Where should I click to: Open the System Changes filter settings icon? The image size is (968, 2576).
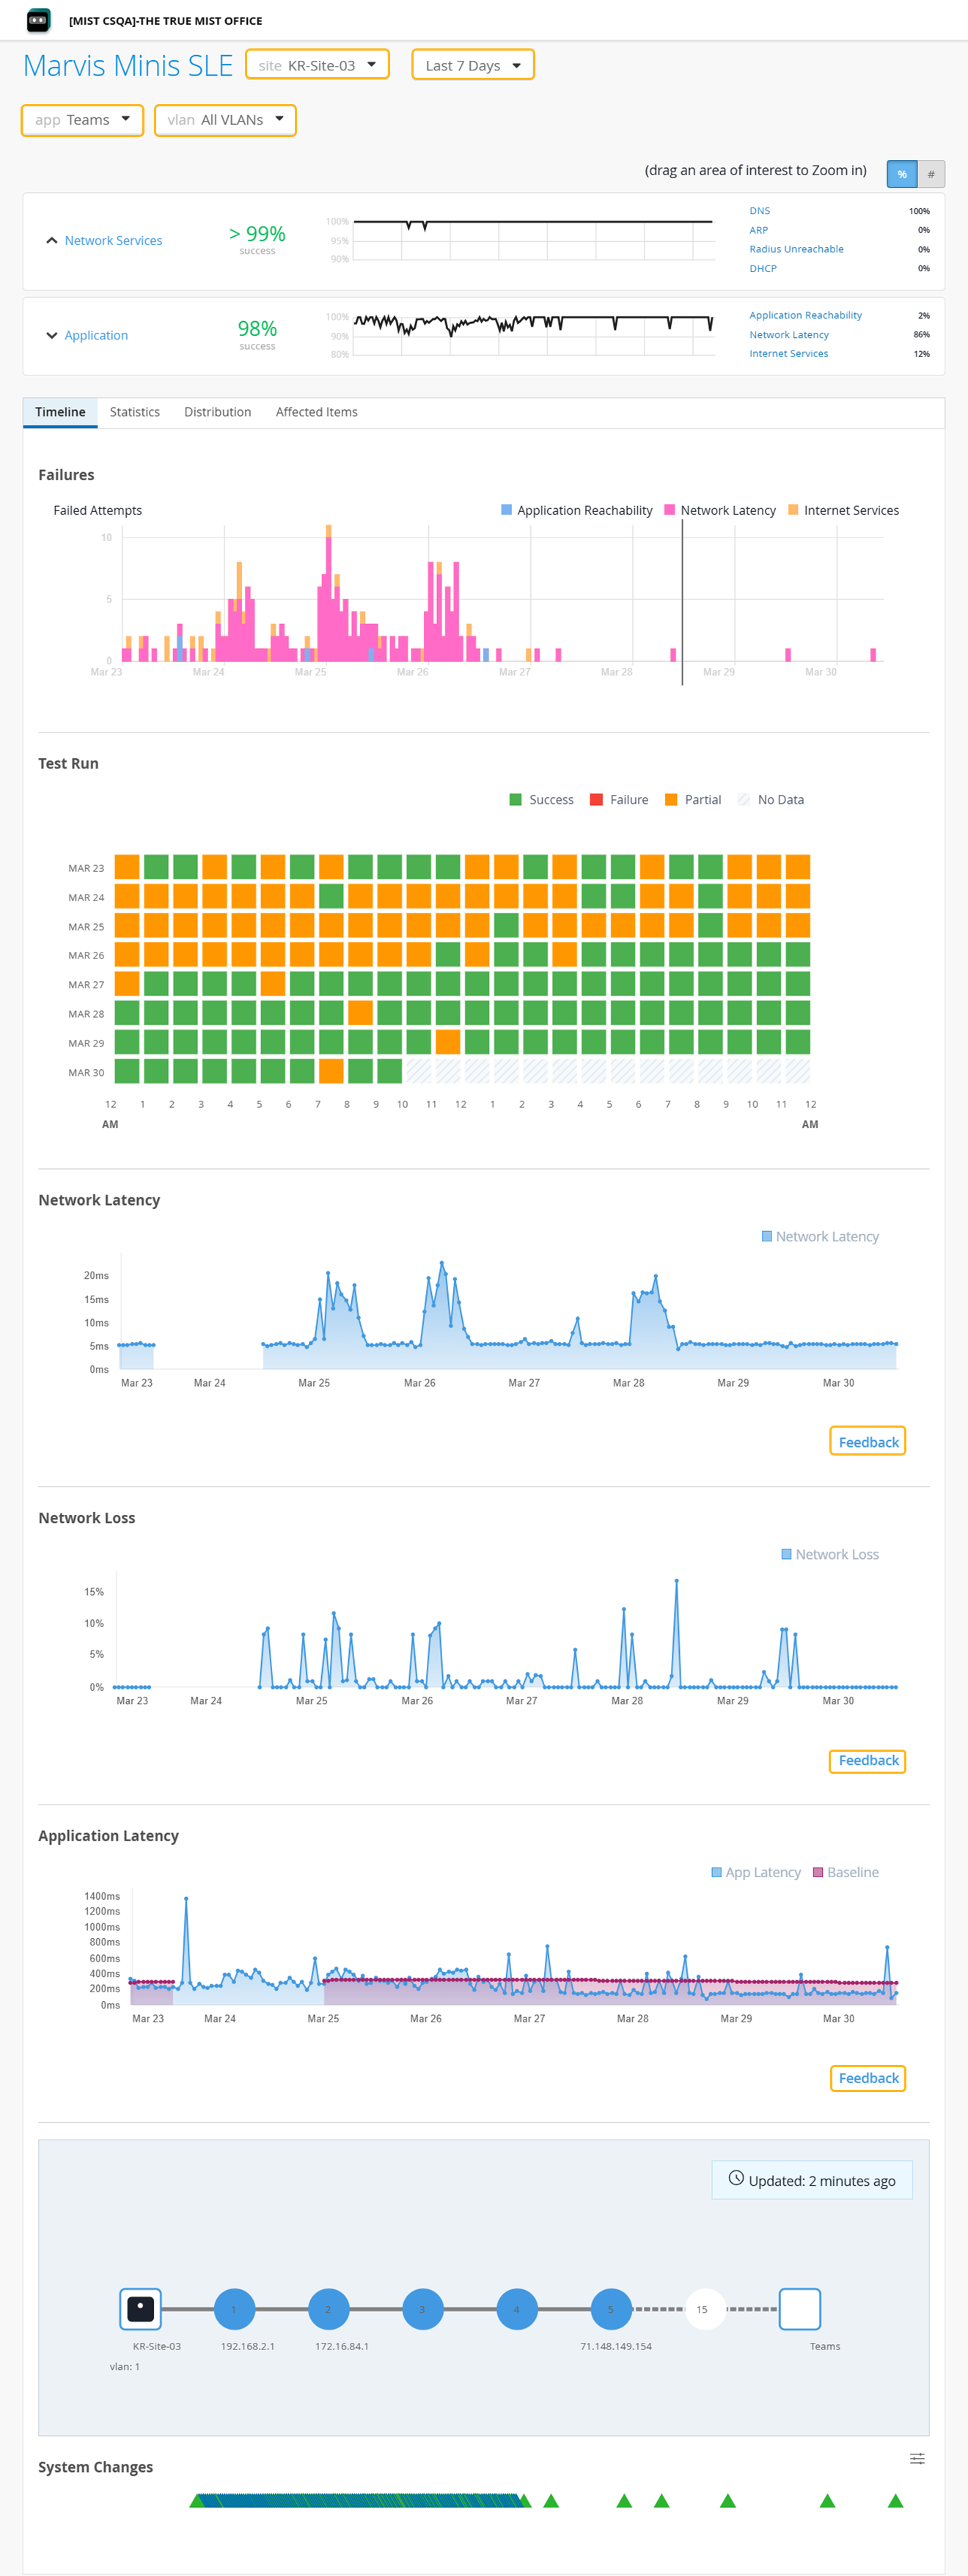[x=916, y=2458]
